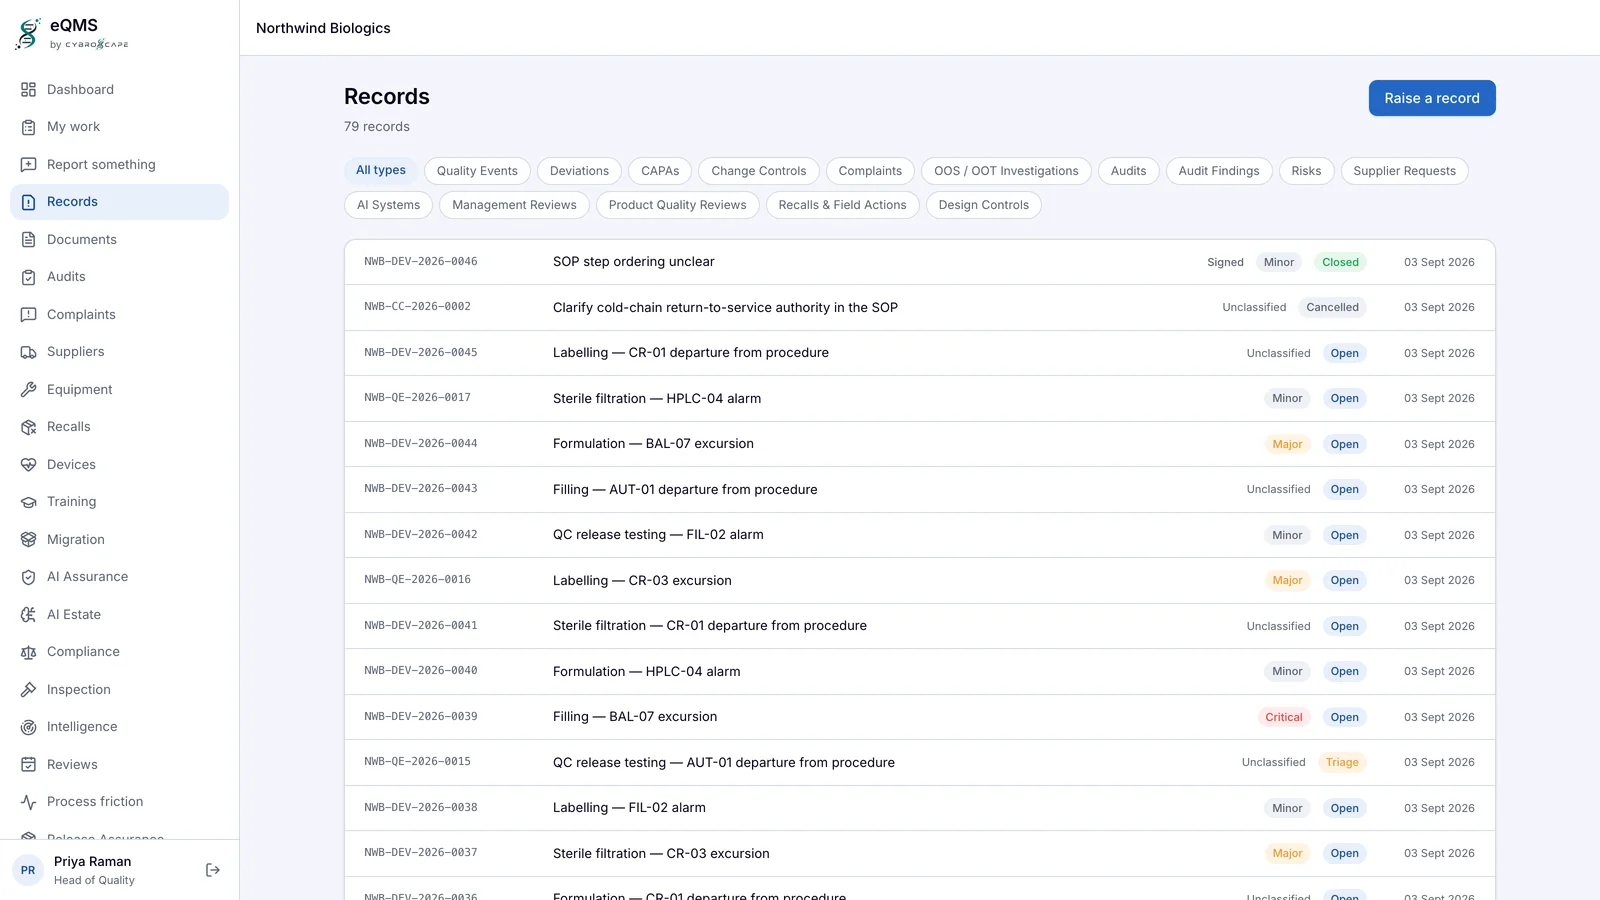Viewport: 1600px width, 900px height.
Task: Click Cancelled status on NWB-CC-2026-0002 row
Action: click(1332, 308)
